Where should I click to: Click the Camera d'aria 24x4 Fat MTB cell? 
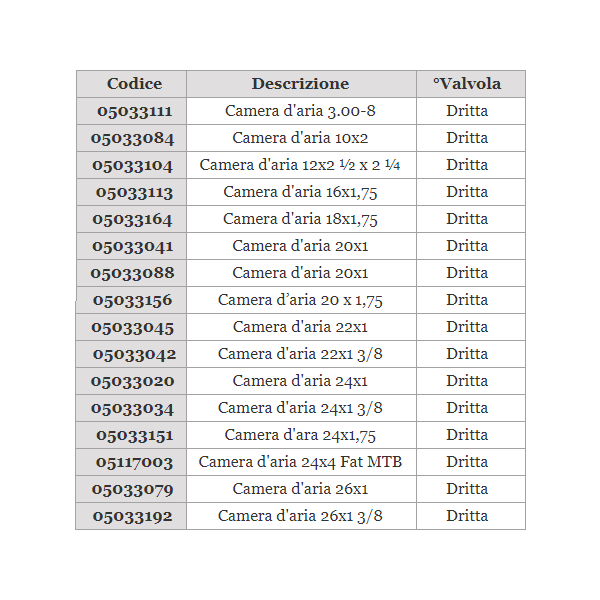[300, 462]
